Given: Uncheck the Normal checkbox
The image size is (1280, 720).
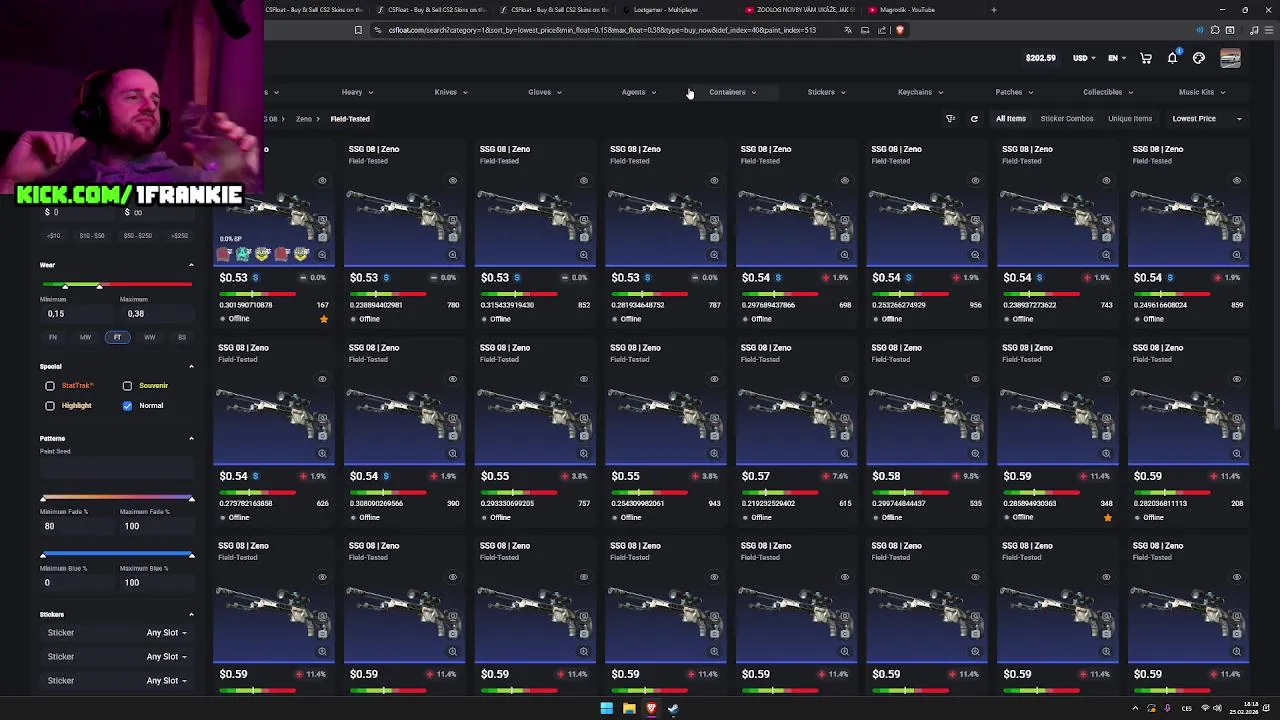Looking at the screenshot, I should [x=127, y=406].
